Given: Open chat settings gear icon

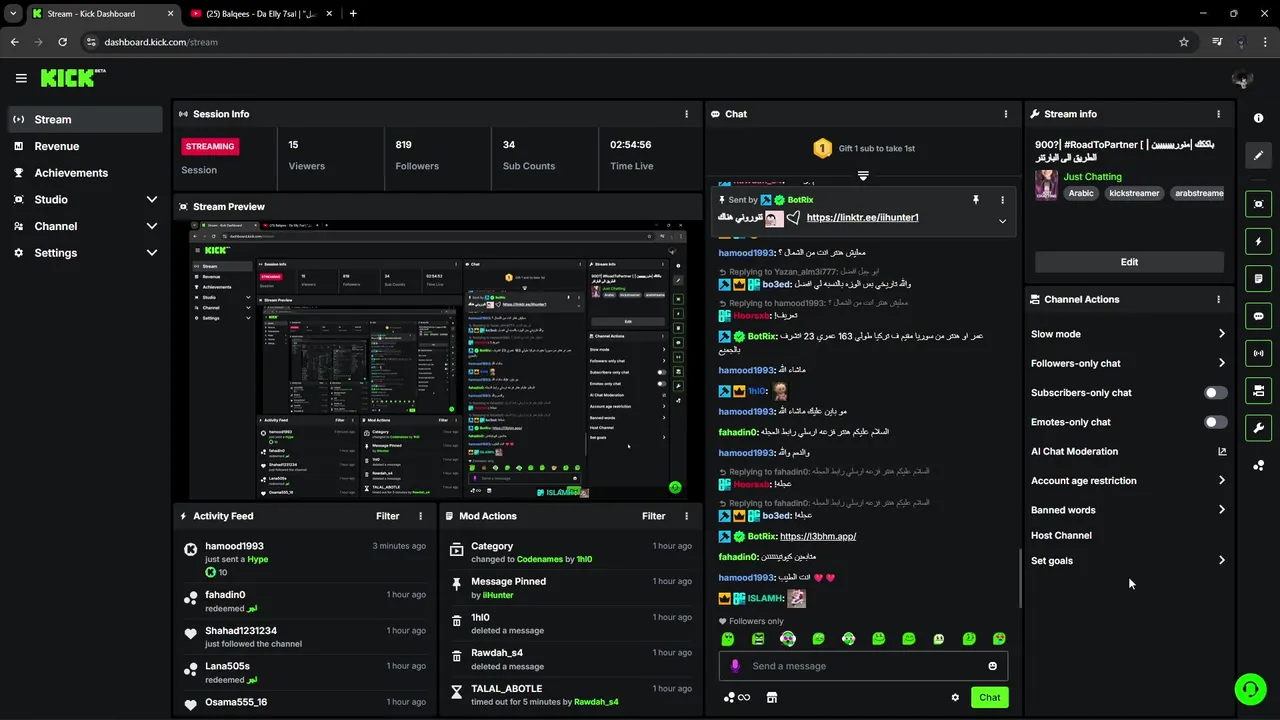Looking at the screenshot, I should coord(955,697).
